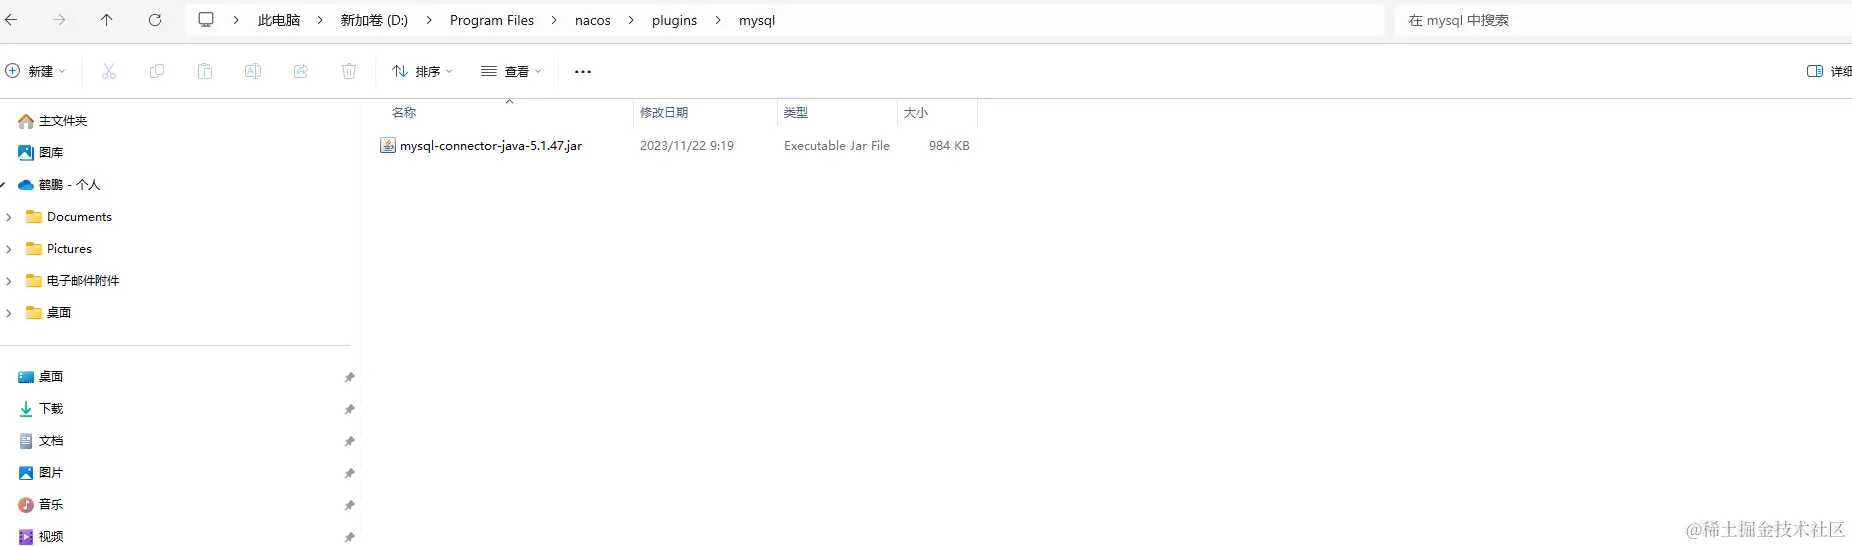
Task: Open pinned 桌面 quick access item
Action: tap(51, 377)
